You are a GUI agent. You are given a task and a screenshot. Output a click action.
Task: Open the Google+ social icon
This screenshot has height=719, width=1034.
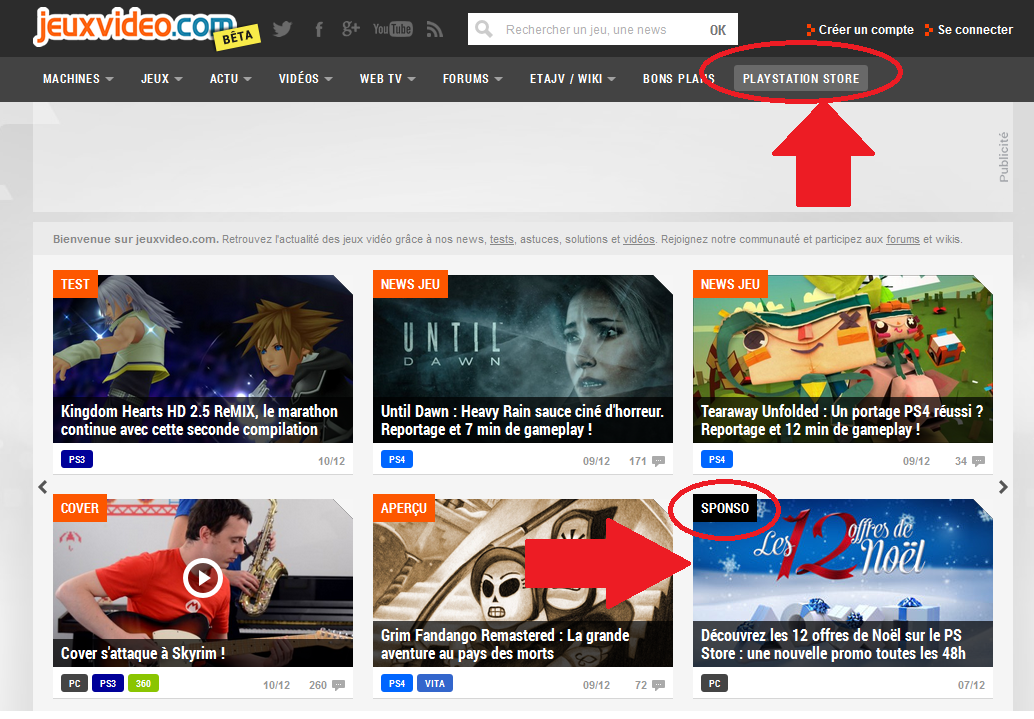351,29
